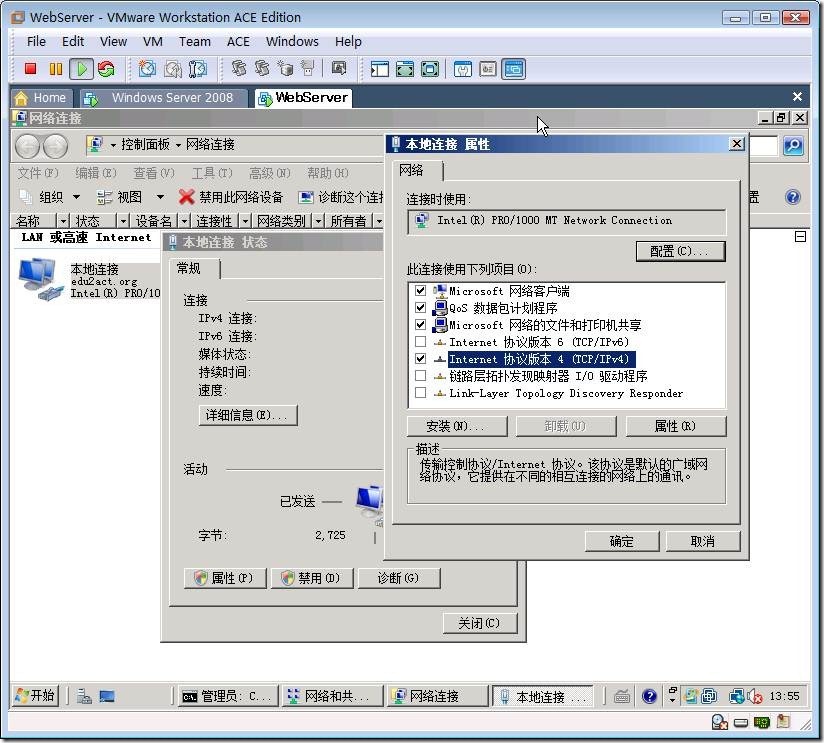
Task: Uncheck Microsoft 网络客户端 checkbox
Action: coord(420,291)
